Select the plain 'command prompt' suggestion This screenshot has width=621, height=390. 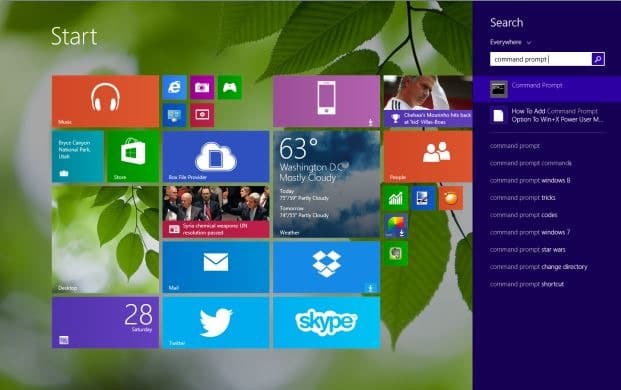click(x=515, y=146)
